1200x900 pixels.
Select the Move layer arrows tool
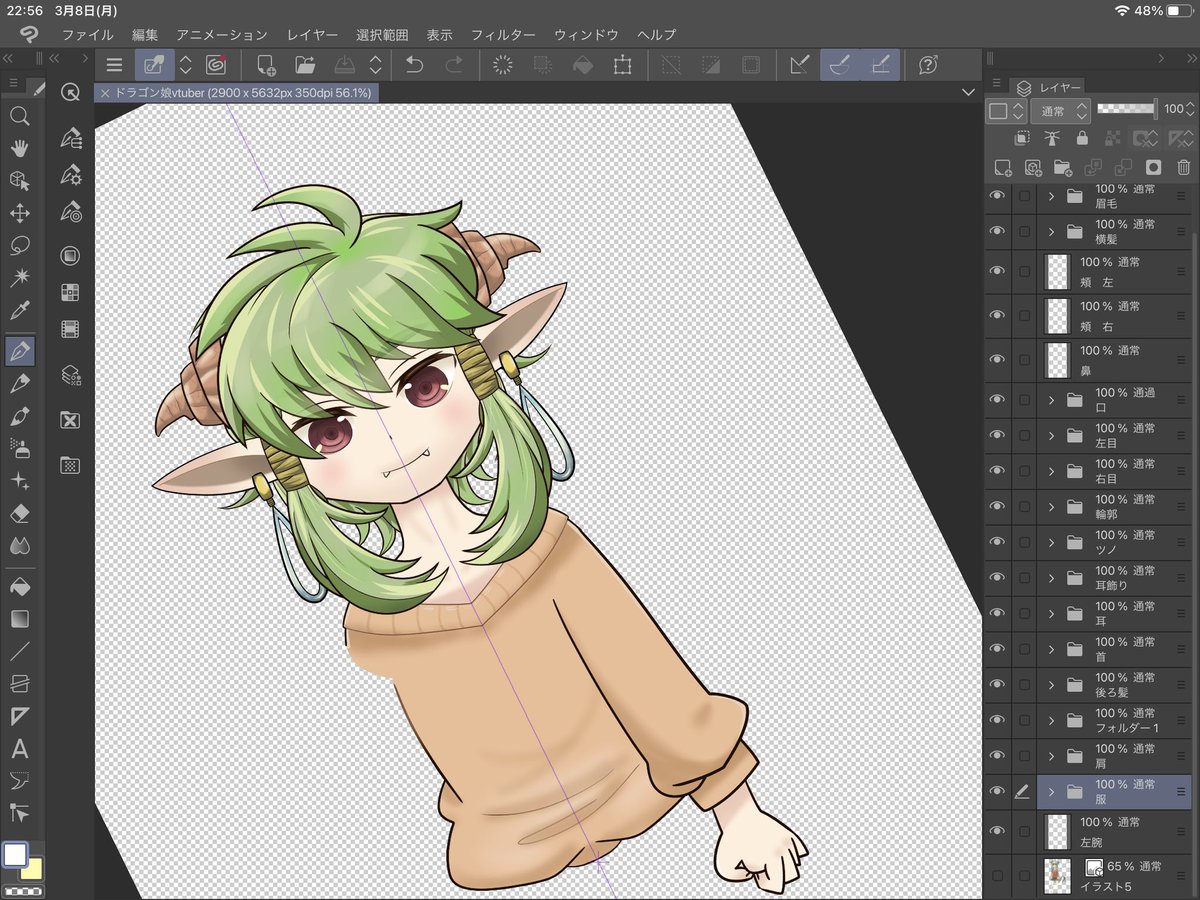click(x=19, y=213)
